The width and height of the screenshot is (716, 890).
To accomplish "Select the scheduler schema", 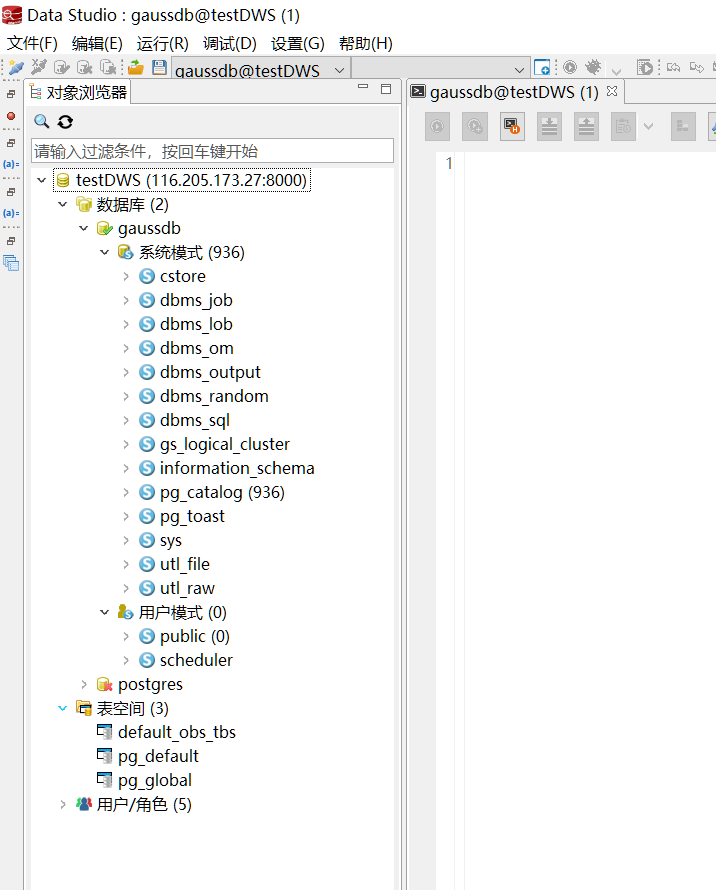I will [x=196, y=660].
